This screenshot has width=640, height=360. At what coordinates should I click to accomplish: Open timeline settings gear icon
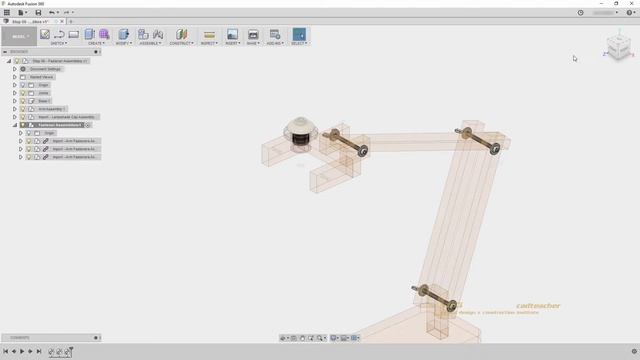[x=634, y=351]
